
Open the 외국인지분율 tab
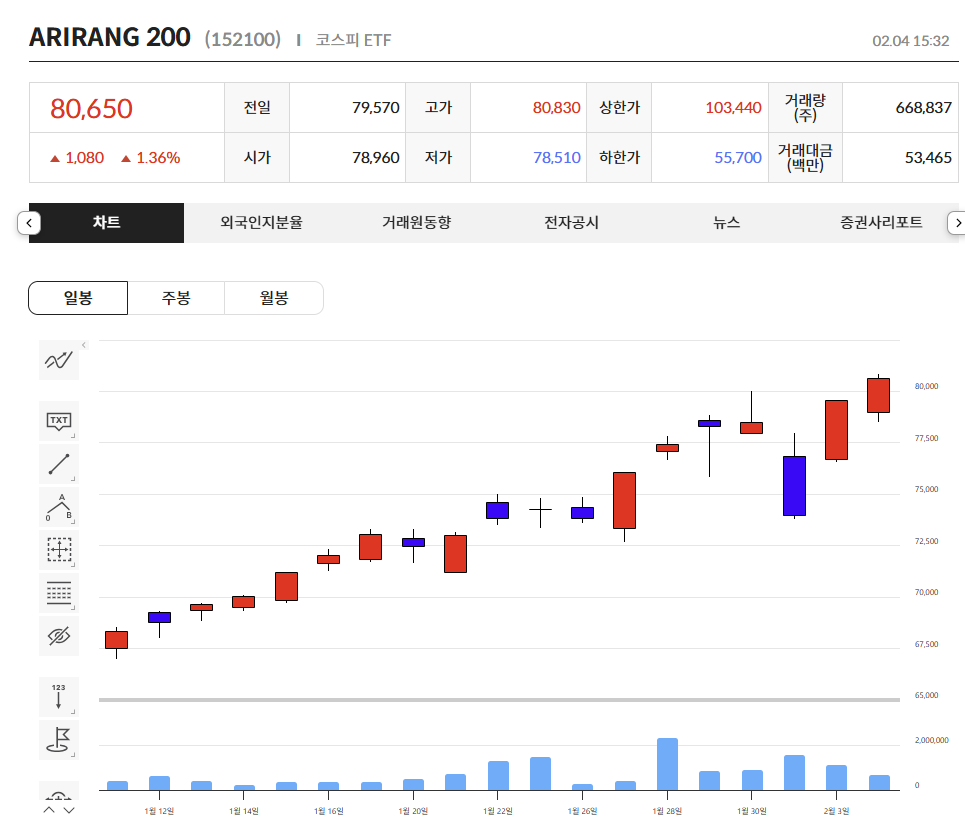click(x=262, y=223)
